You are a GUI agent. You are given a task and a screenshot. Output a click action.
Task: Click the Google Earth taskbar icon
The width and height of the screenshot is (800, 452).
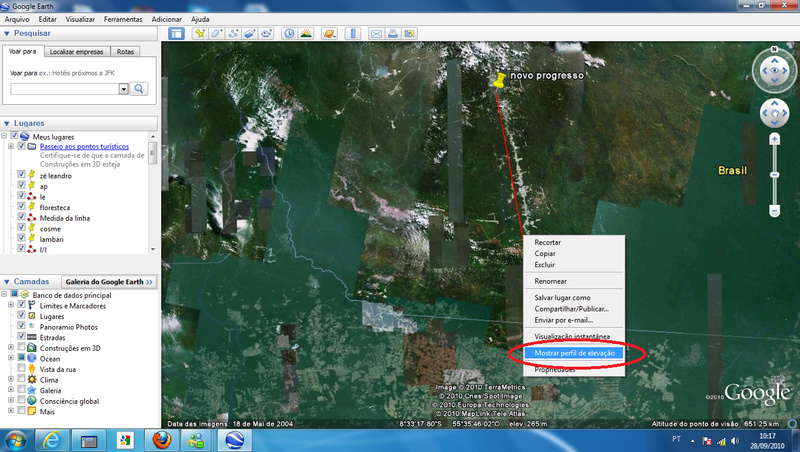tap(235, 440)
